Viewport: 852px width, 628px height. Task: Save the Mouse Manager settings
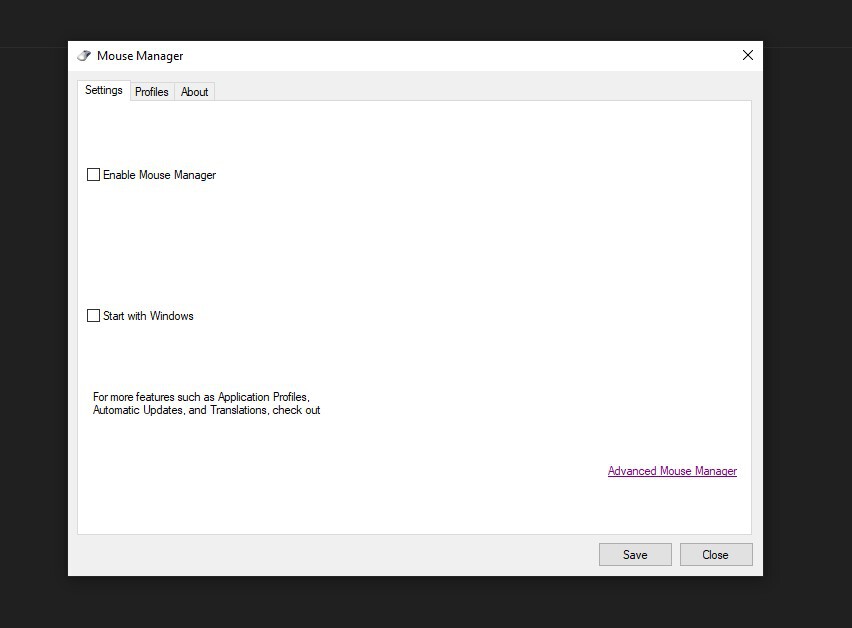coord(635,555)
